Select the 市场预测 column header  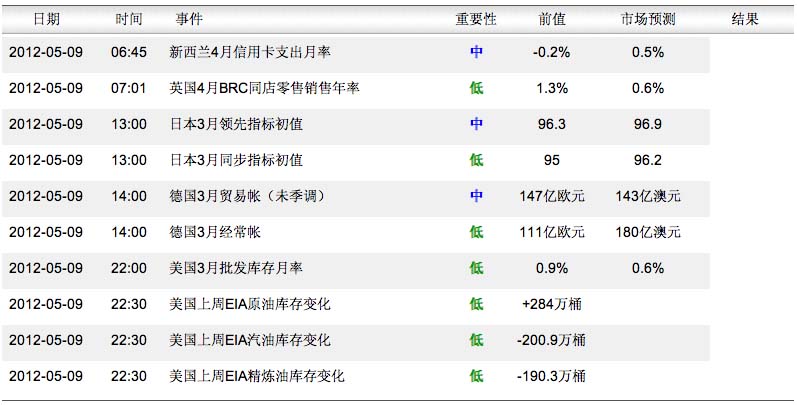648,19
